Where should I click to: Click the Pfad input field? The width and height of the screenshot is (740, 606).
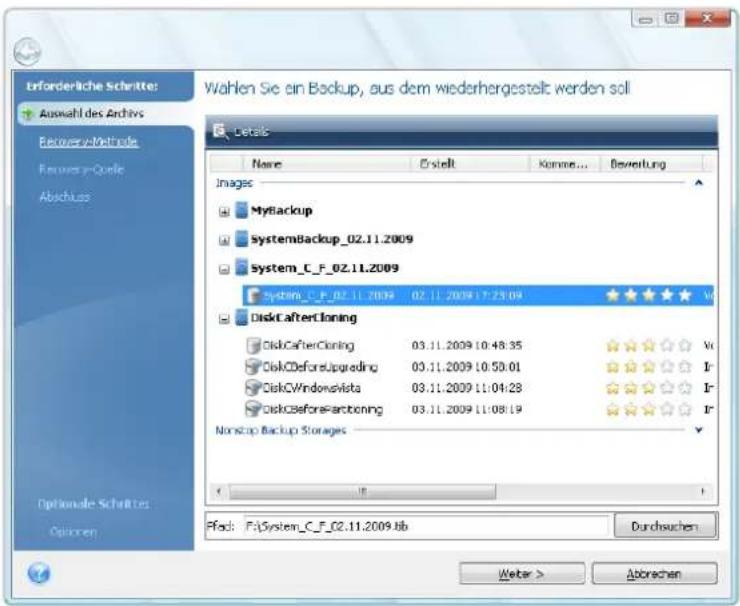[426, 526]
